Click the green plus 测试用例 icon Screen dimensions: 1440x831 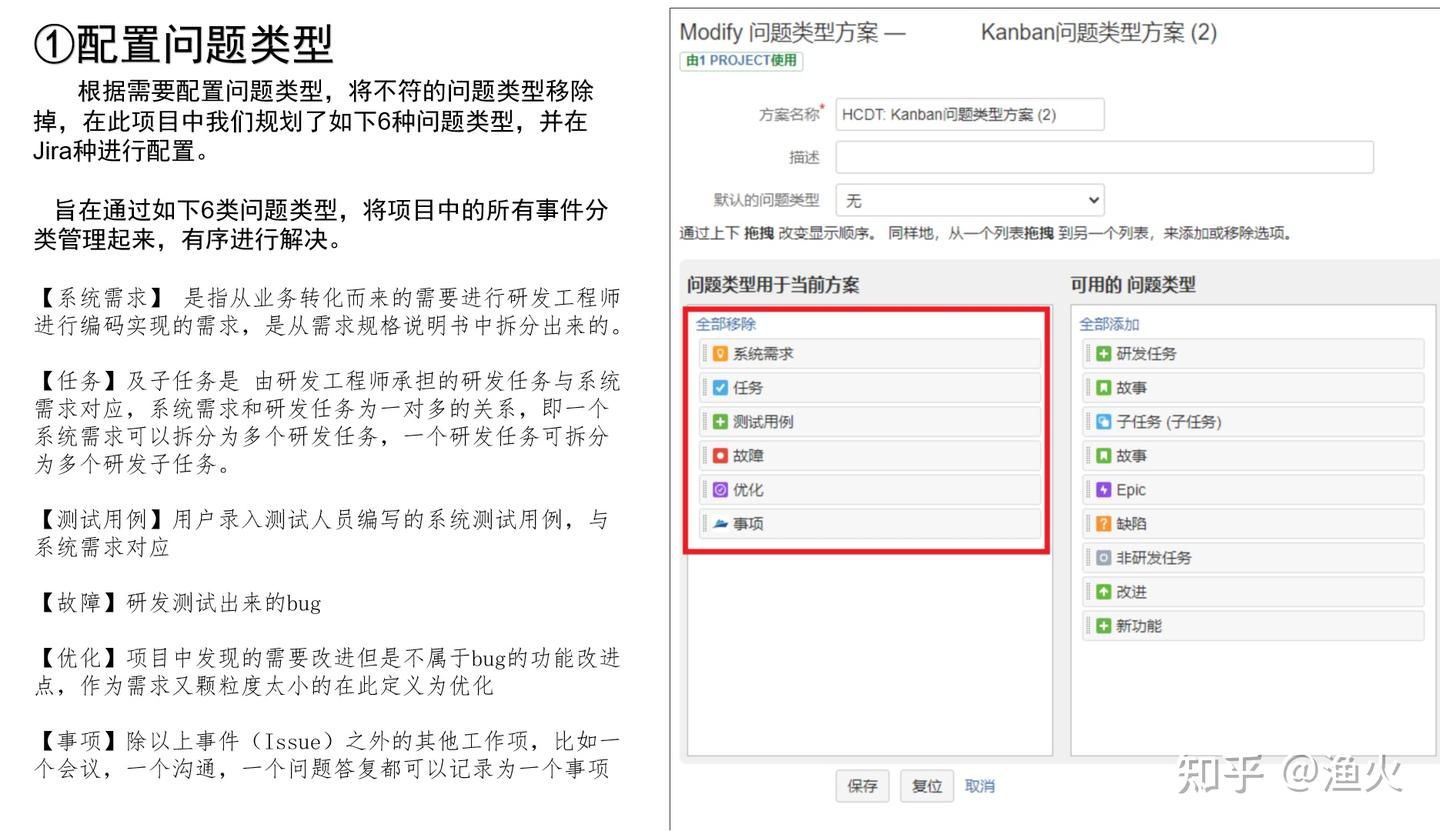720,422
